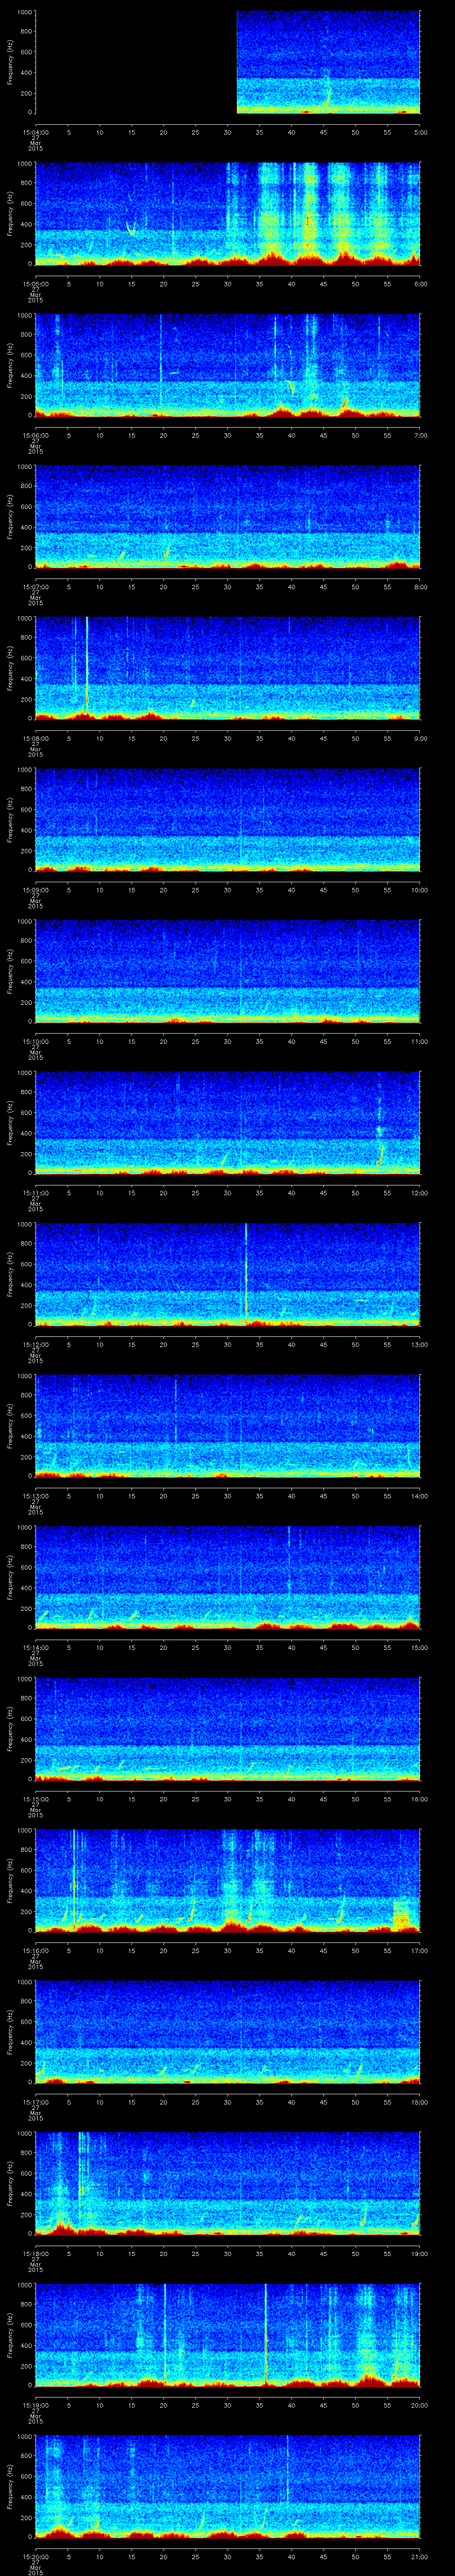
Task: Click the 15:14:00 start time label
Action: 36,1647
